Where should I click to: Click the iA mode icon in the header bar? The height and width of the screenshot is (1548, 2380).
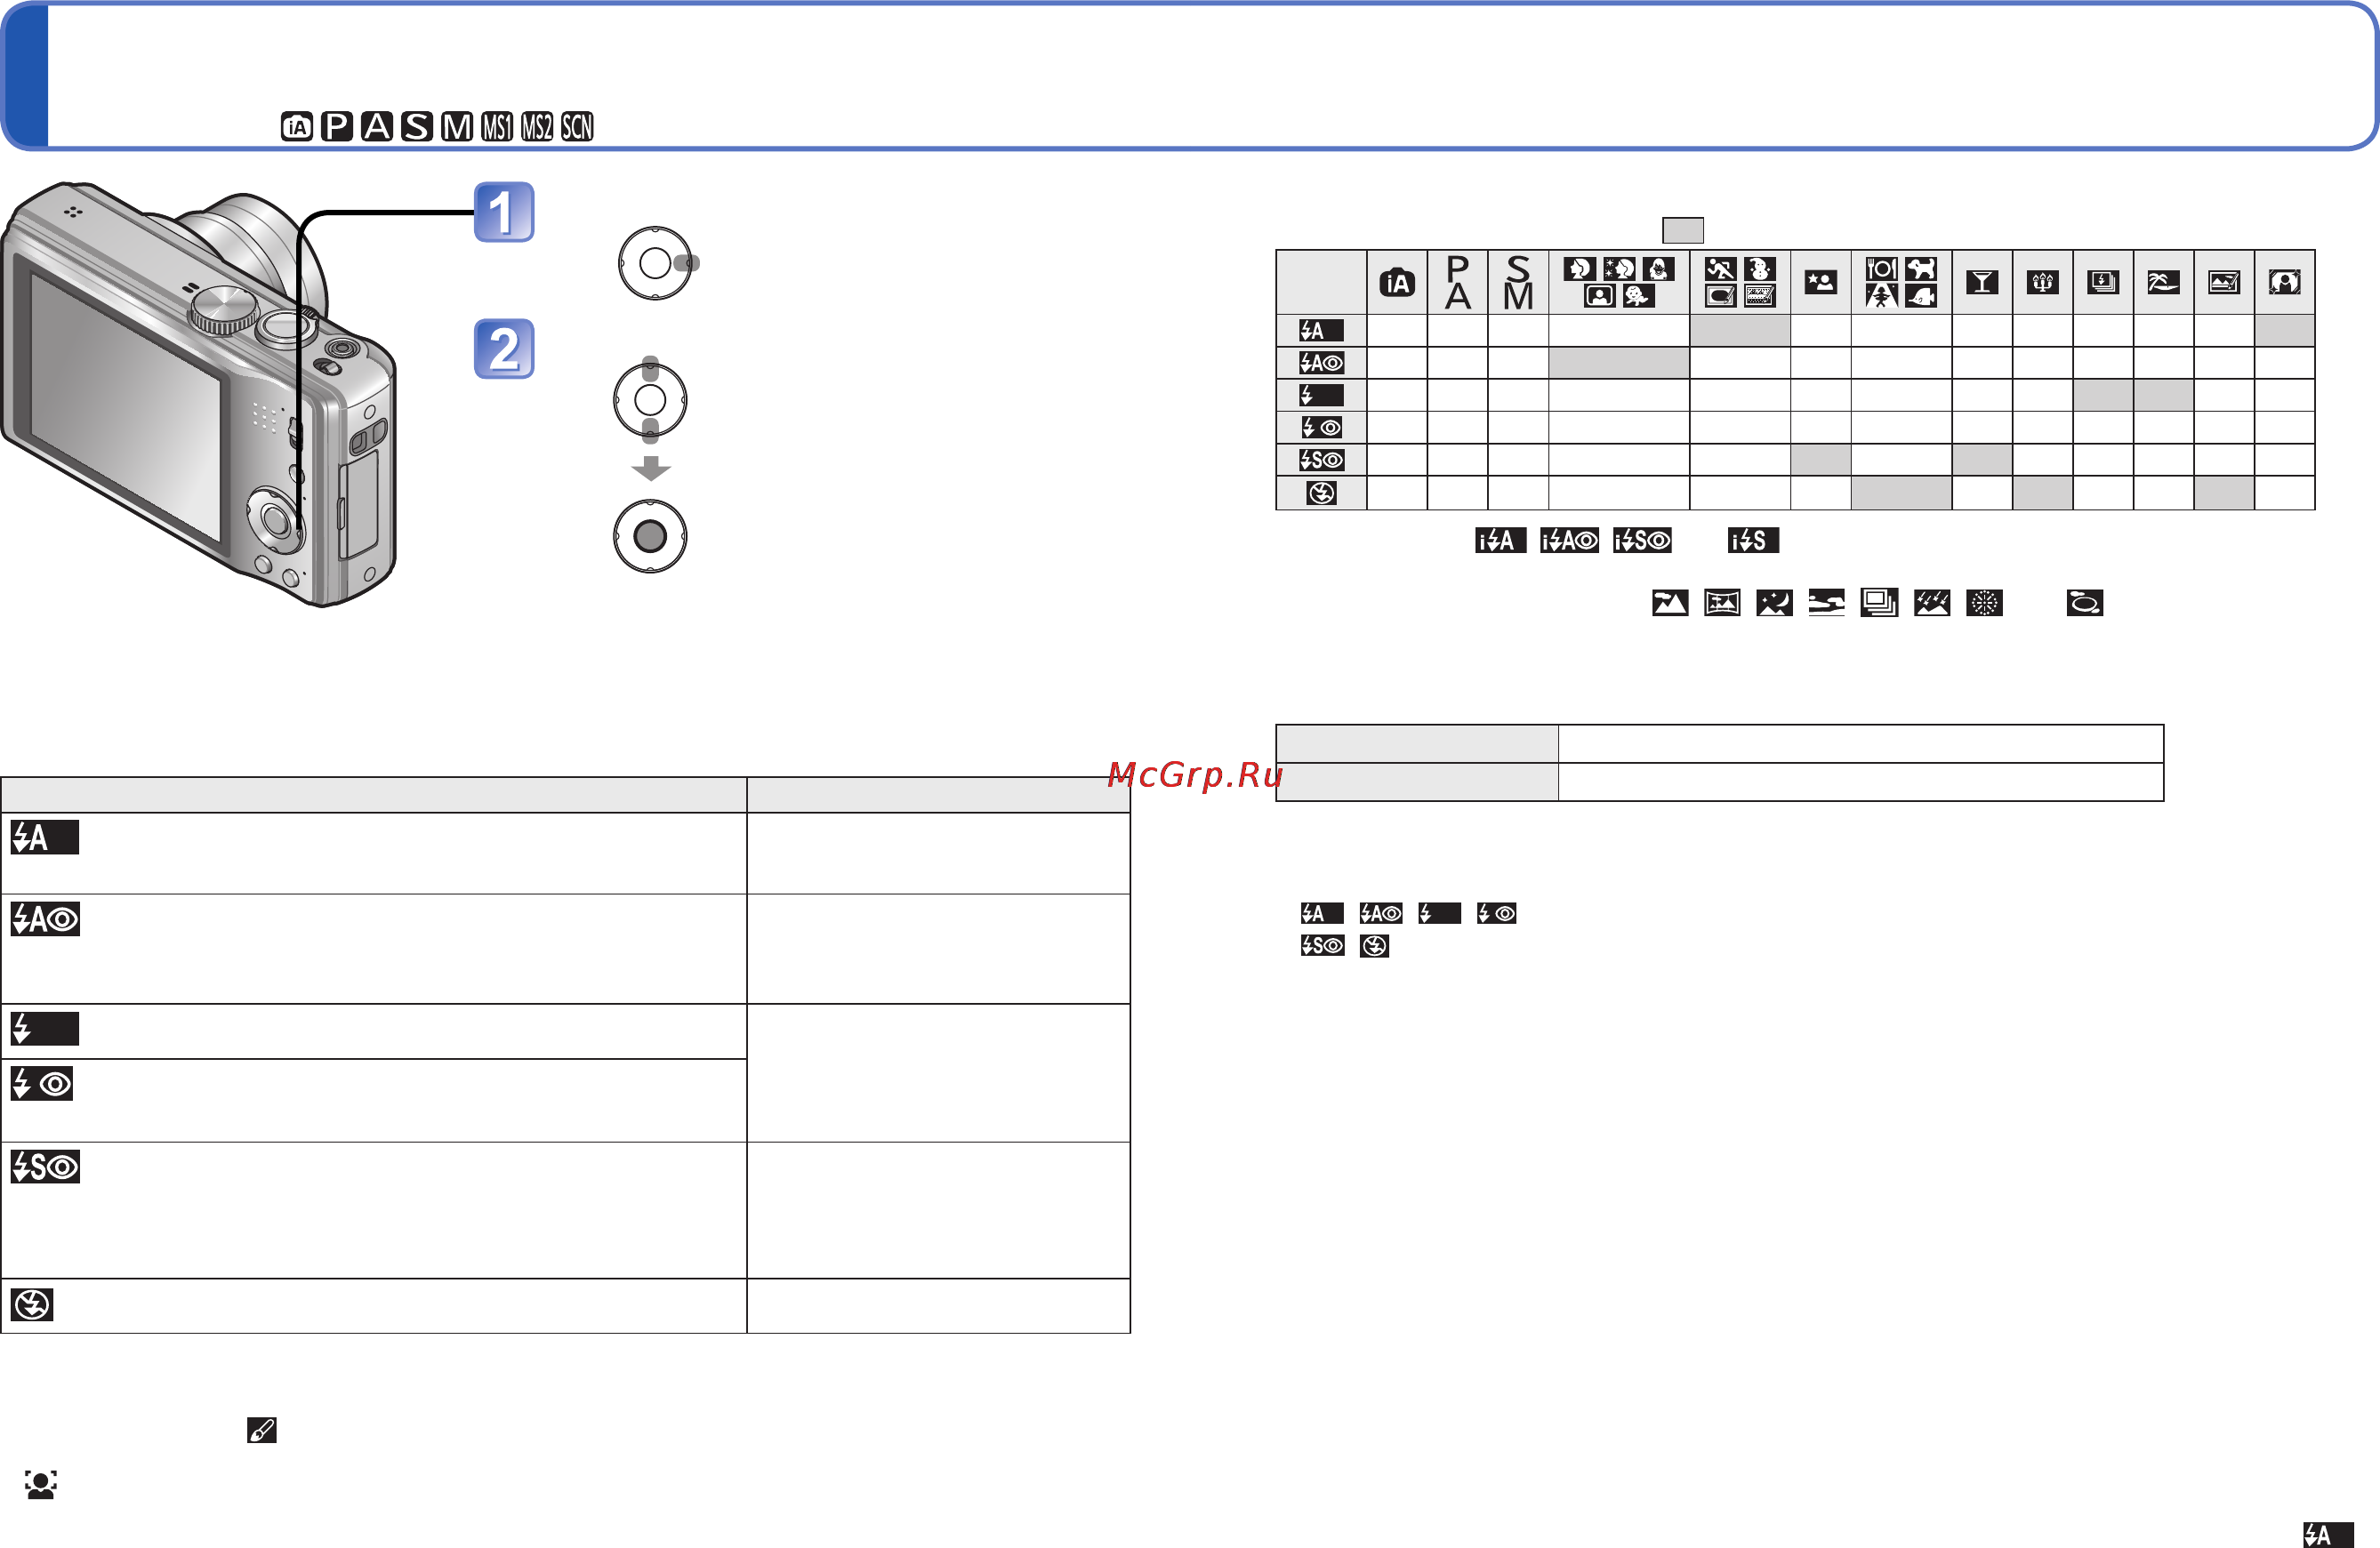[x=297, y=127]
